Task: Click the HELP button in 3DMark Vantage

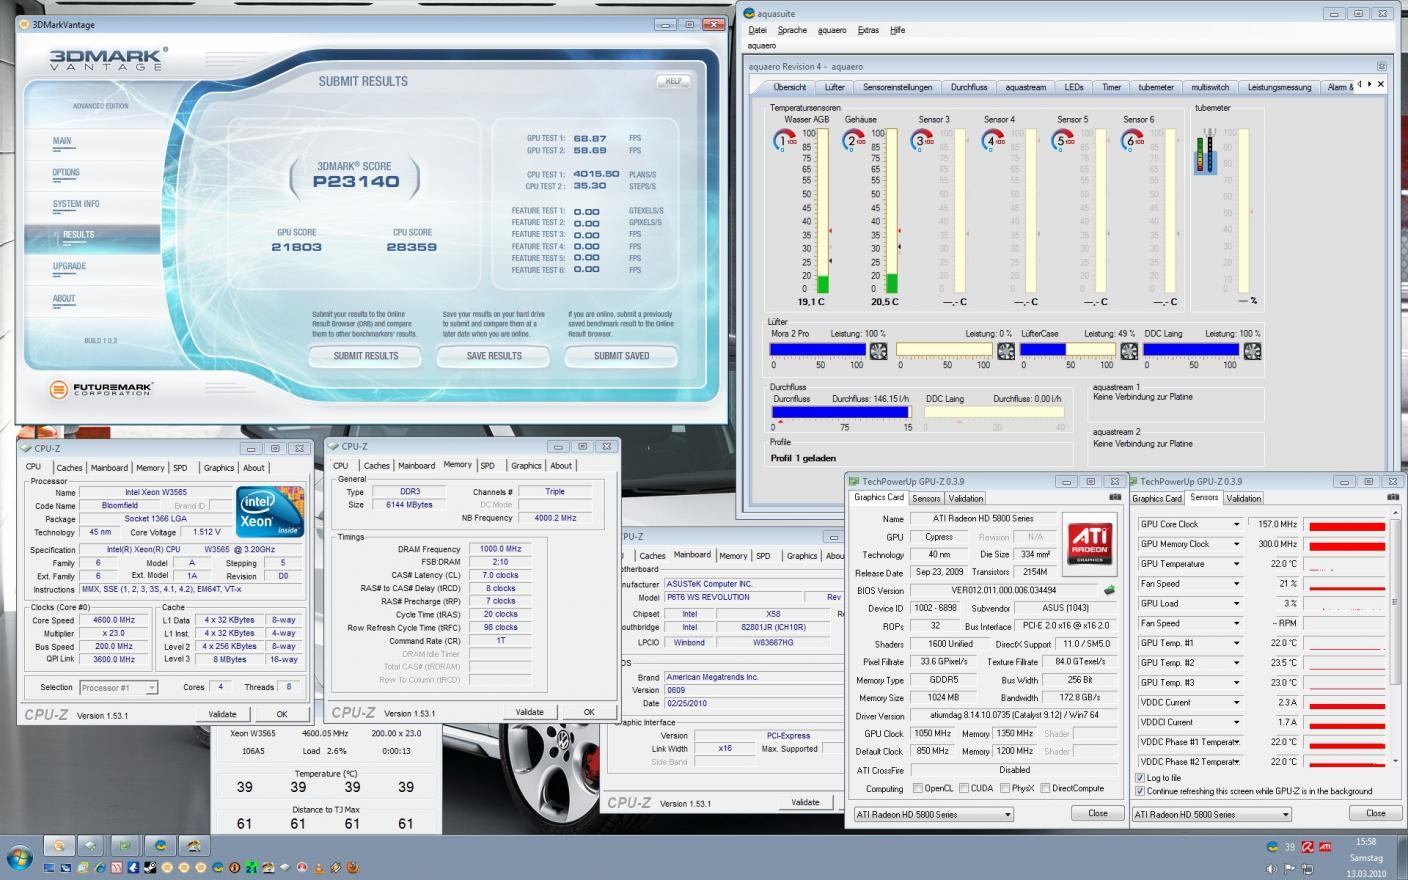Action: coord(674,81)
